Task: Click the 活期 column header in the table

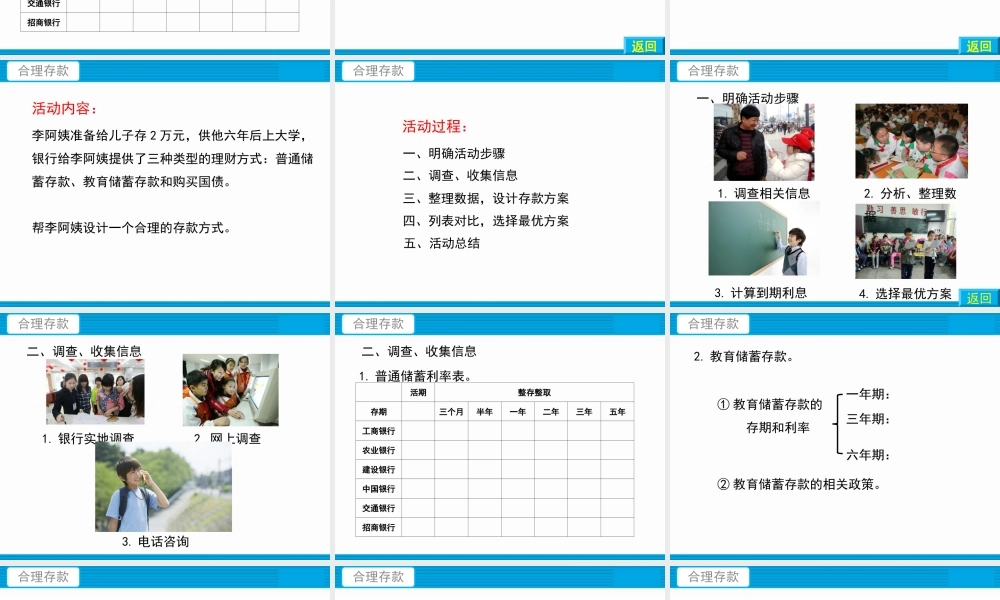Action: [x=418, y=392]
